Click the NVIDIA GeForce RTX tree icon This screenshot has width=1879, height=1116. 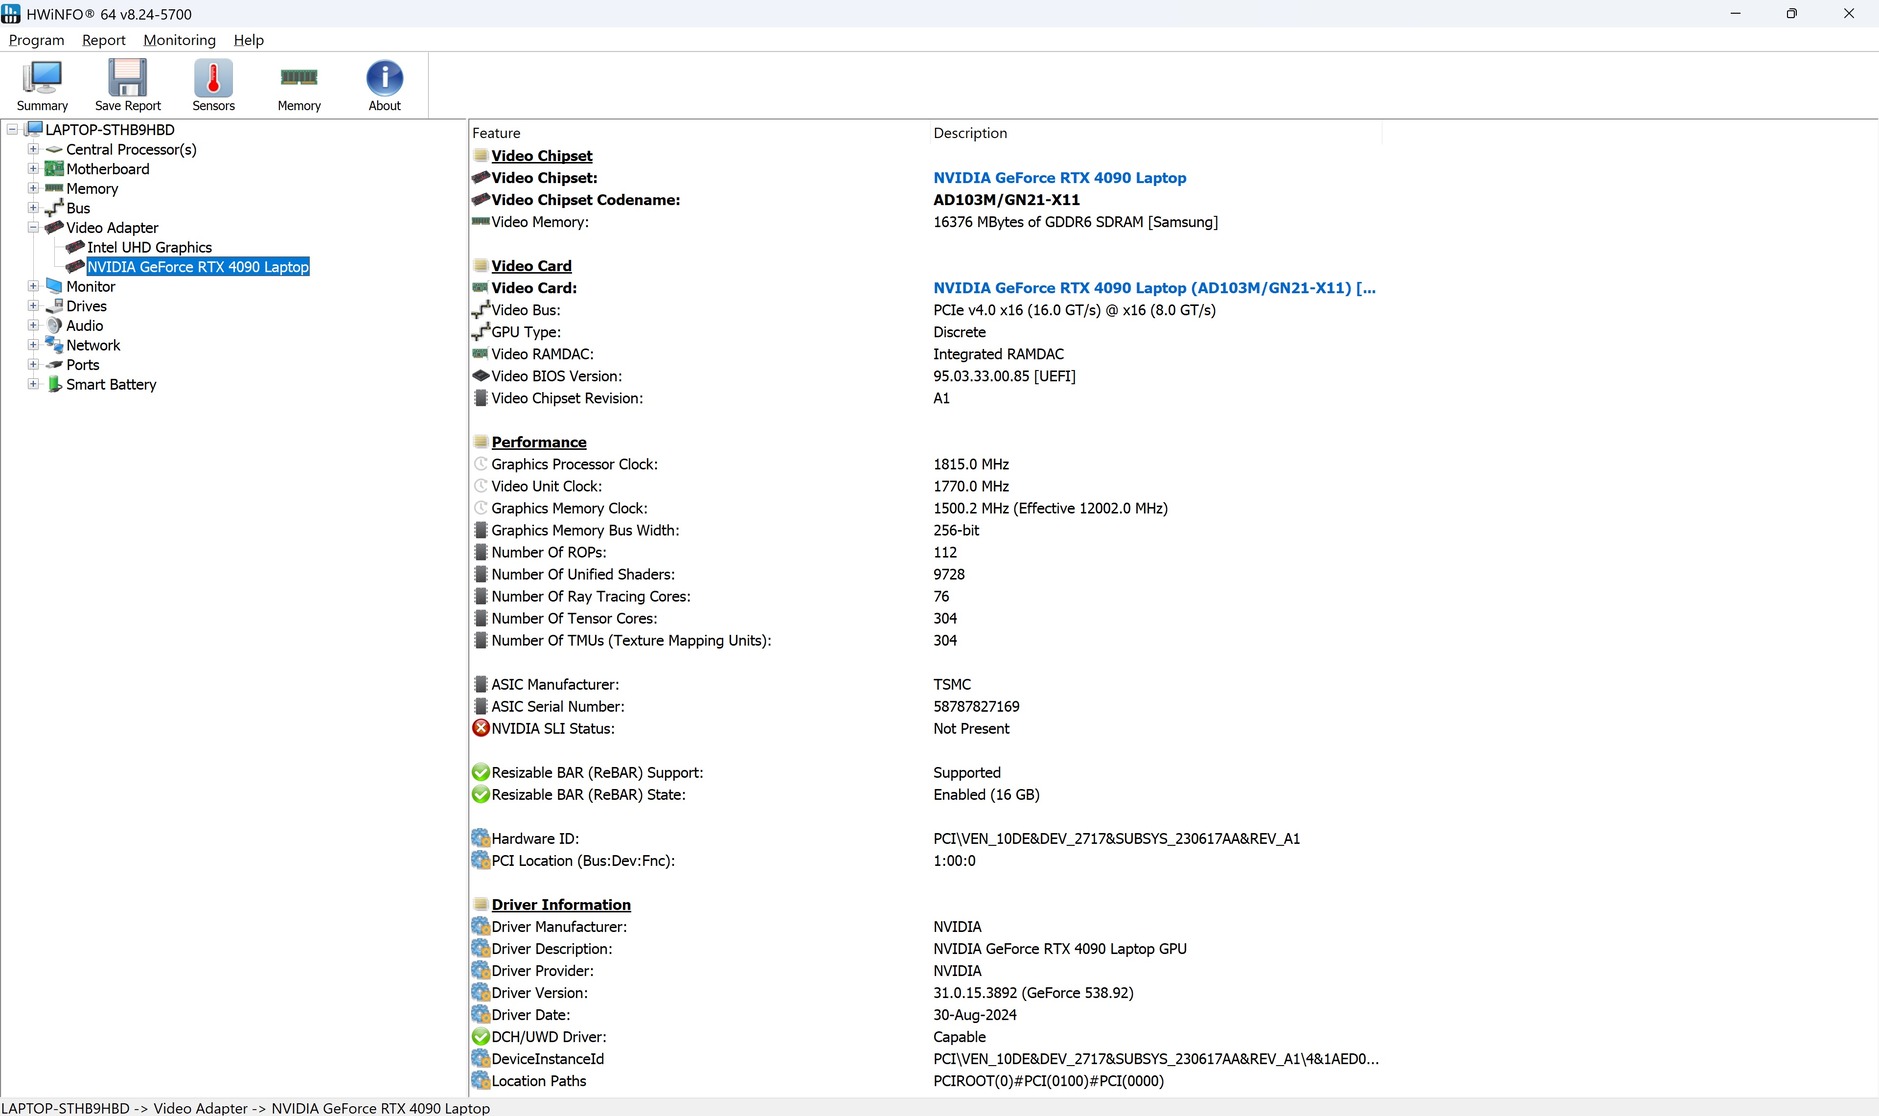click(75, 267)
